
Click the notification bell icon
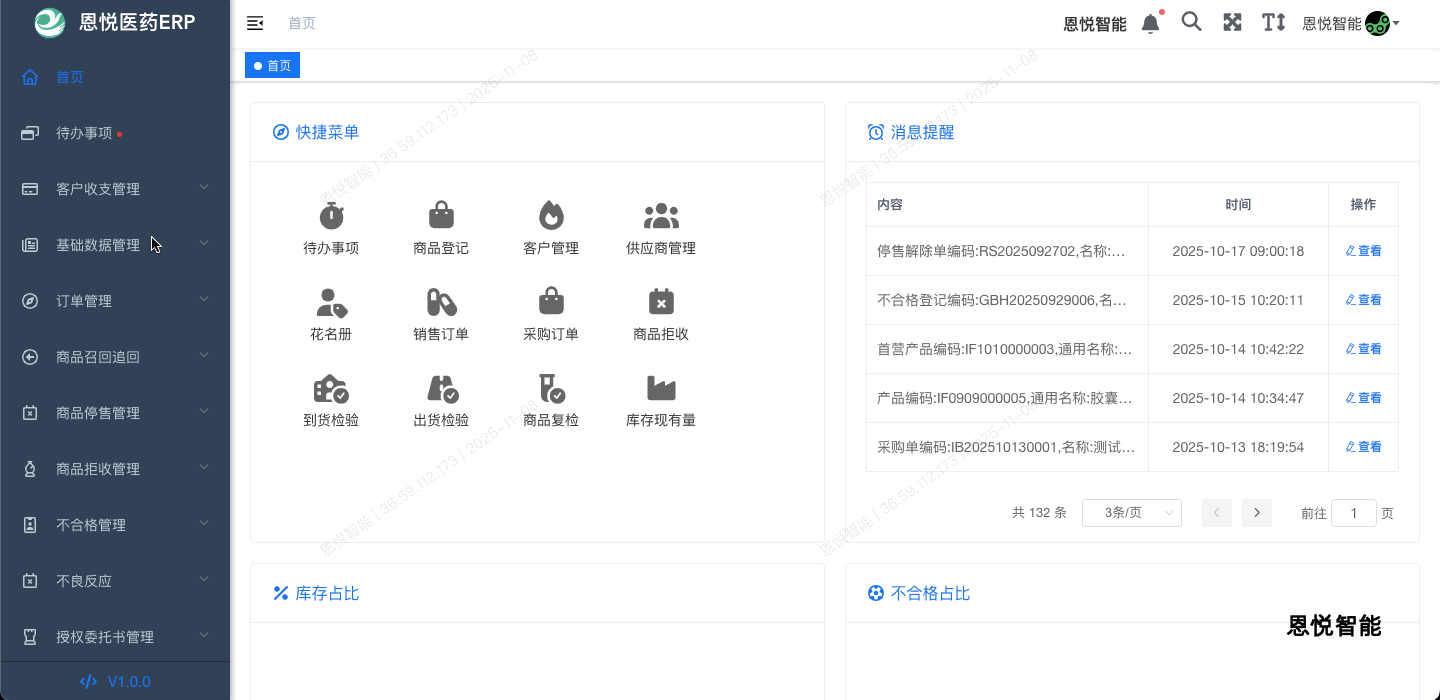(1151, 23)
